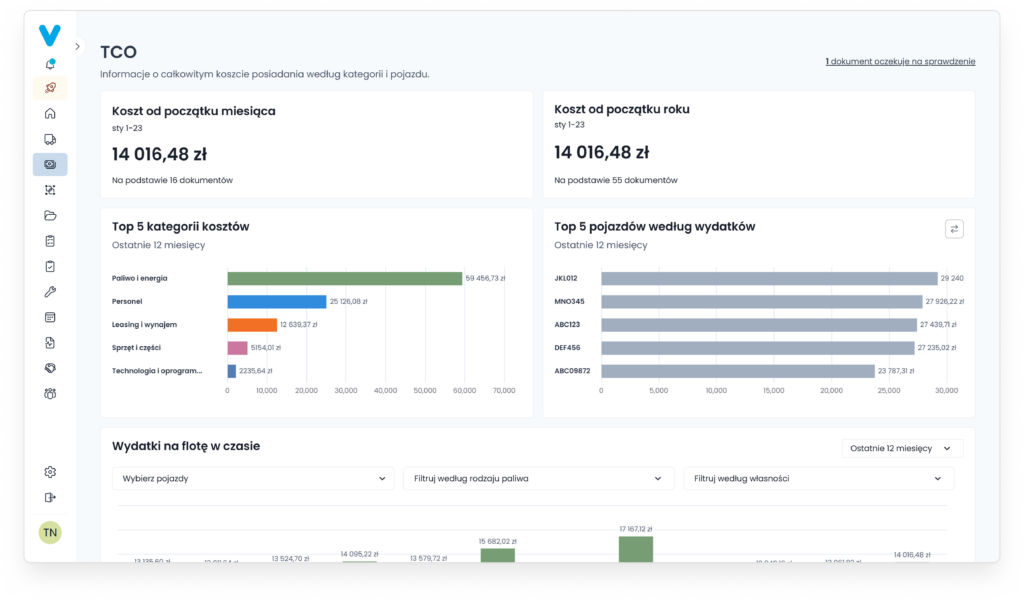Select the highlighted TCO money icon
Viewport: 1024px width, 600px height.
pos(50,165)
